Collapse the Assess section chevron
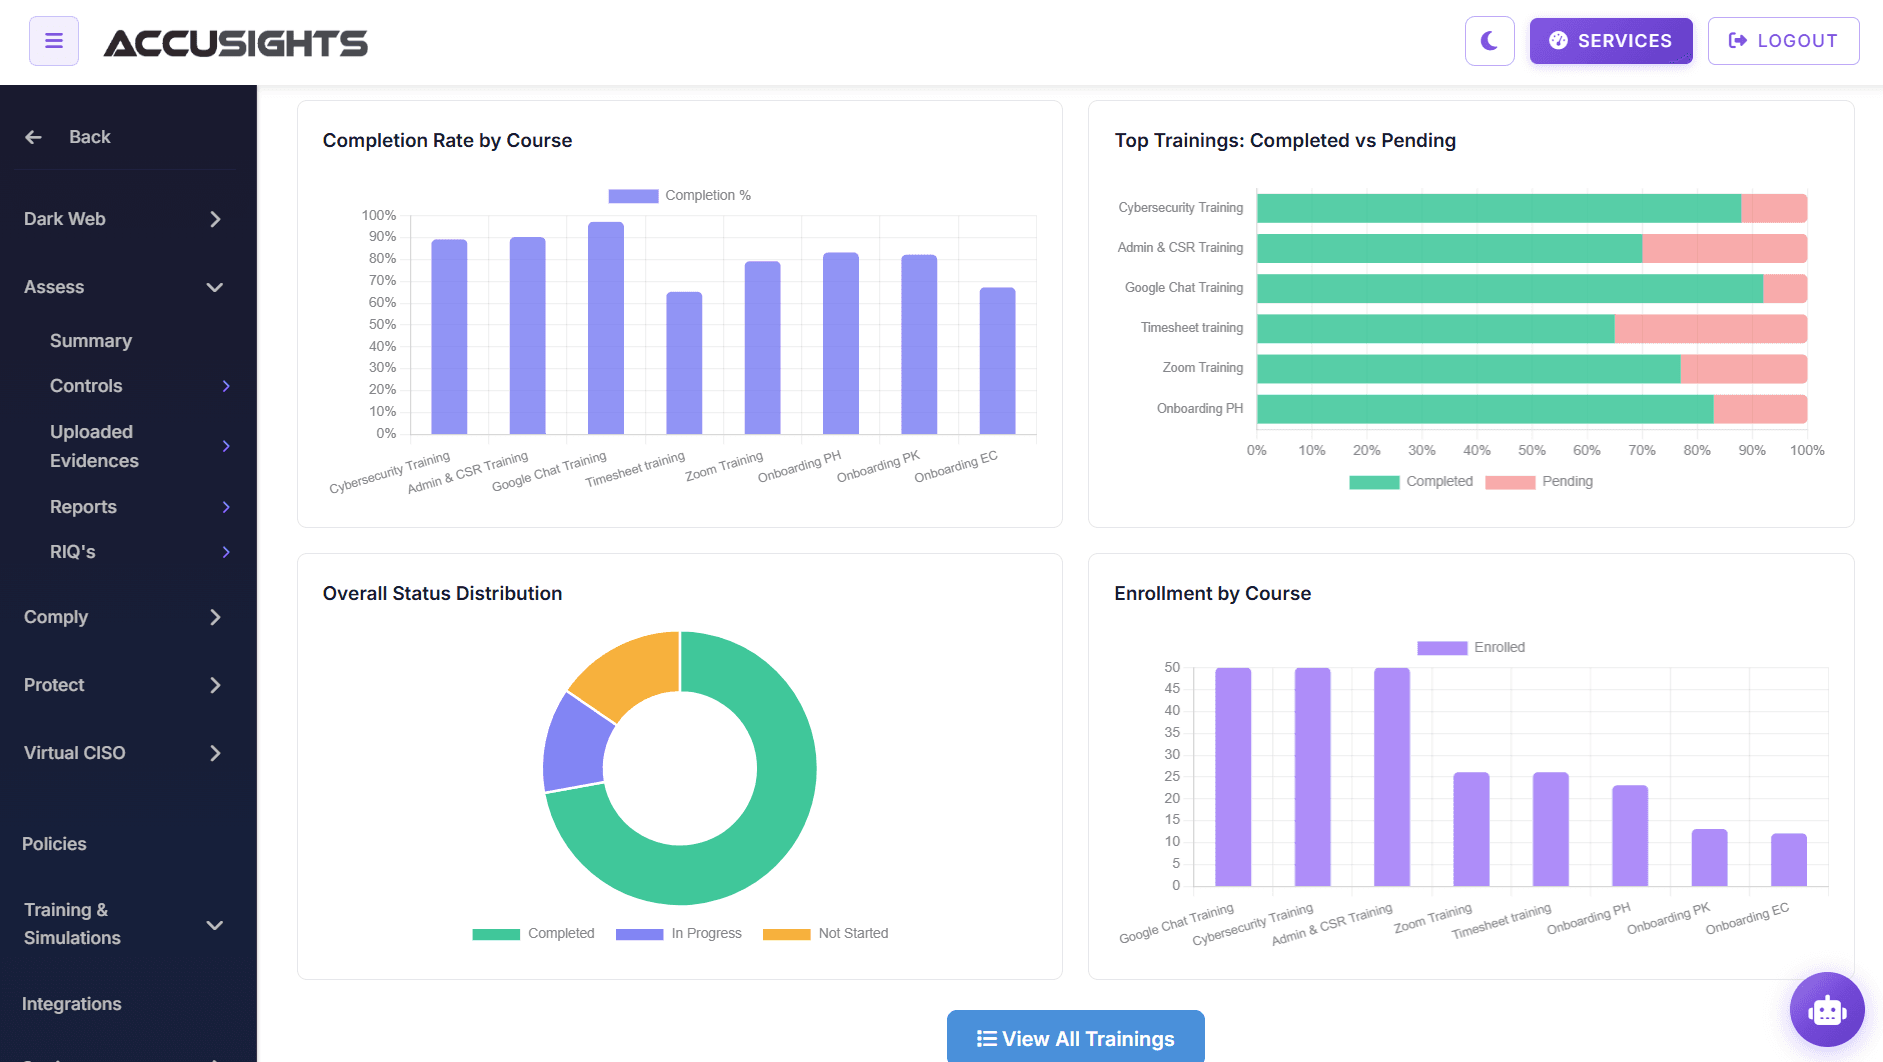1883x1062 pixels. tap(215, 287)
